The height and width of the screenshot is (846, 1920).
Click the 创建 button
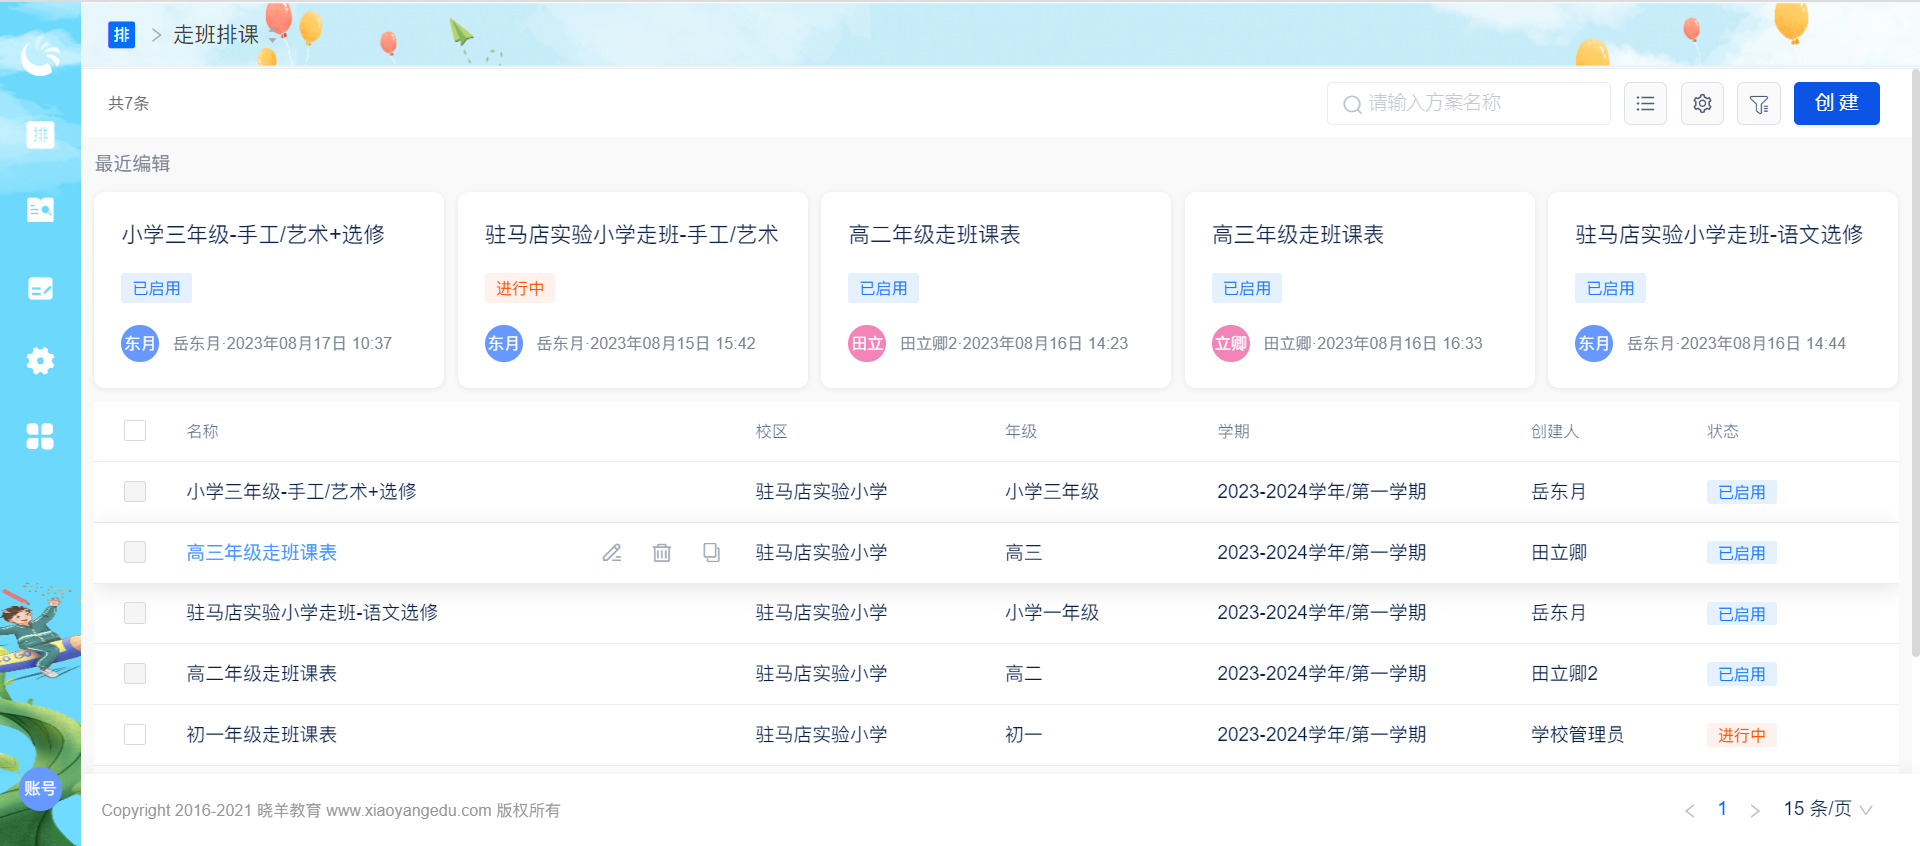1836,103
